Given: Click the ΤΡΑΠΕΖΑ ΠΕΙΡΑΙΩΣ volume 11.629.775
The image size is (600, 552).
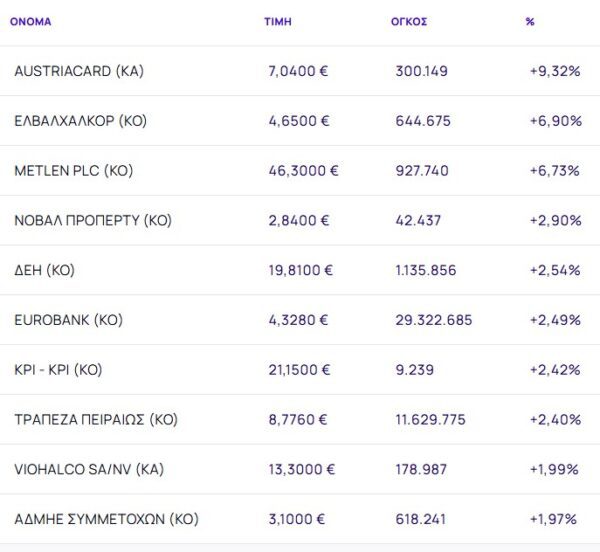Looking at the screenshot, I should (430, 420).
